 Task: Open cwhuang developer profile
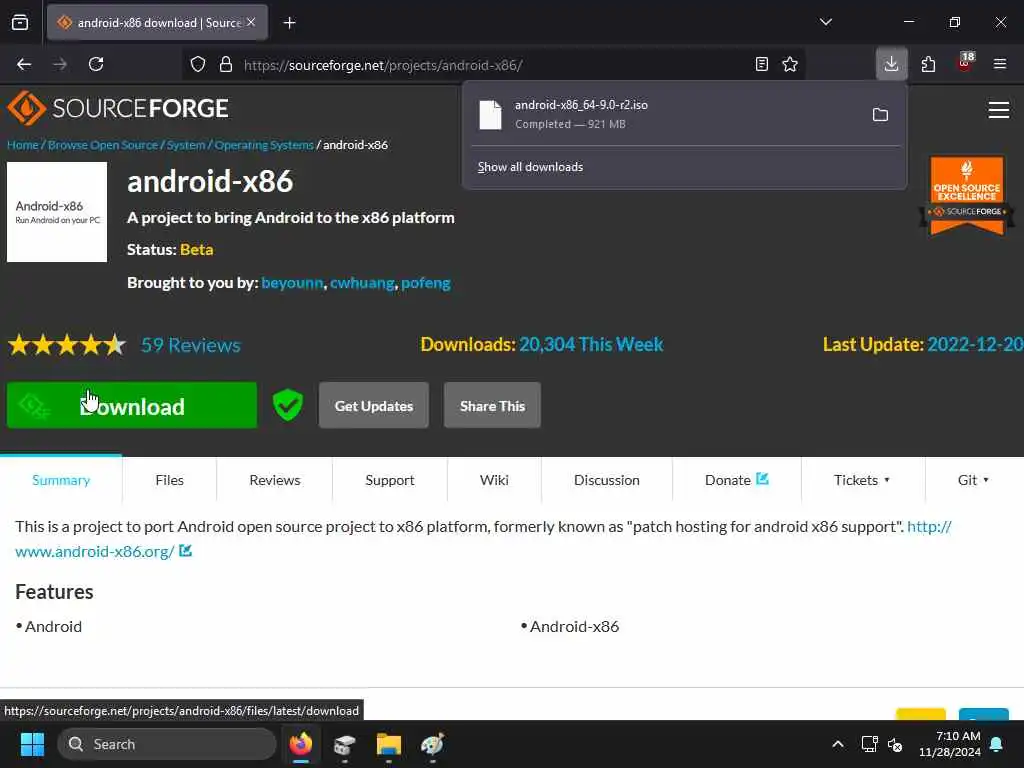362,283
